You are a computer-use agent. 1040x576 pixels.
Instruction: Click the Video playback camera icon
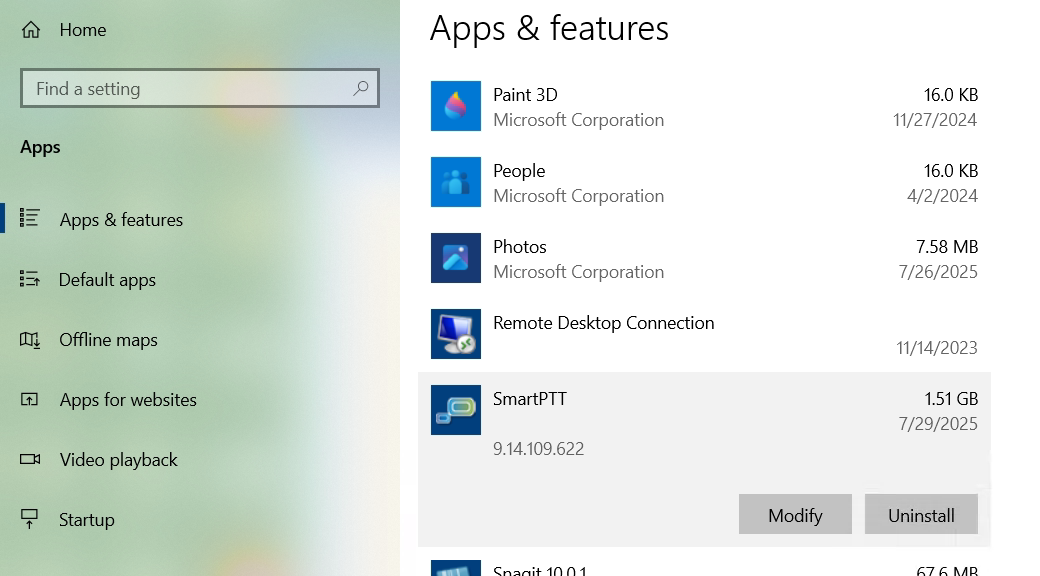tap(30, 459)
